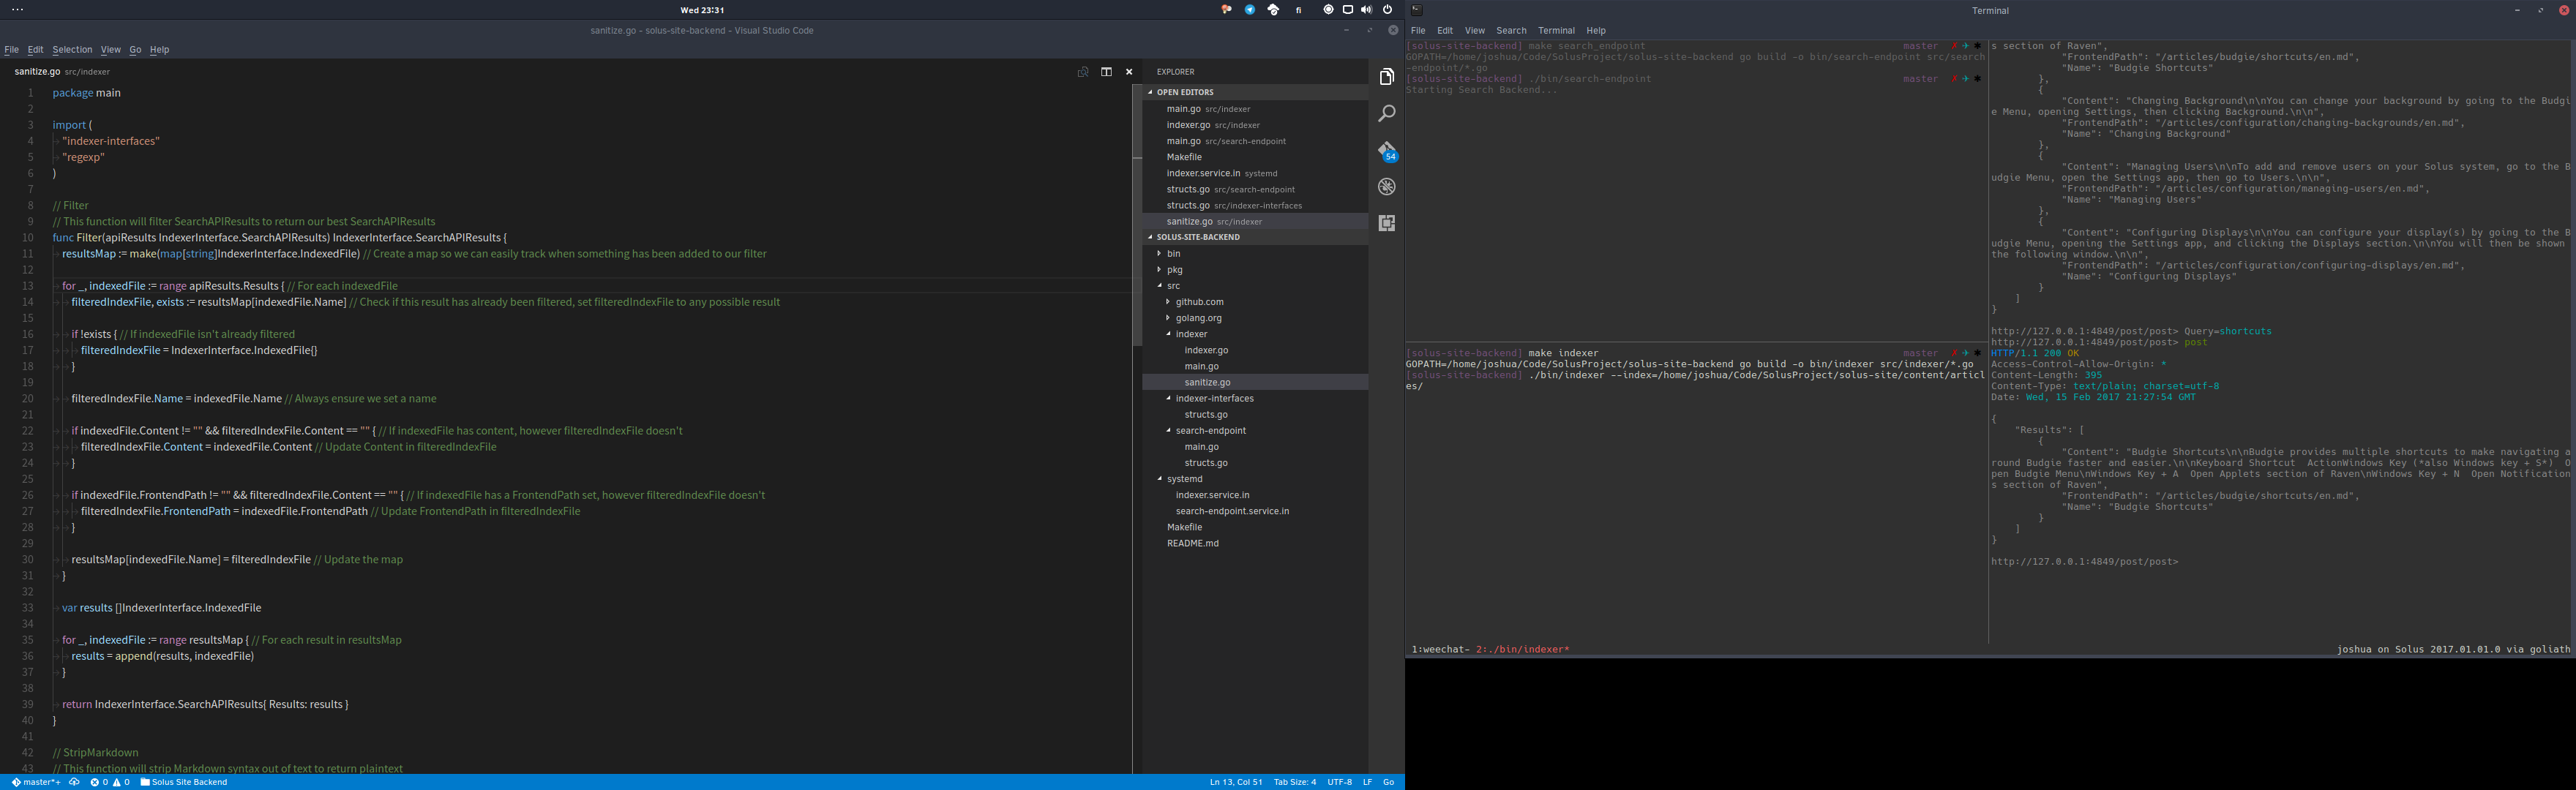The image size is (2576, 790).
Task: Open Source Control view with 54 badge
Action: click(1387, 151)
